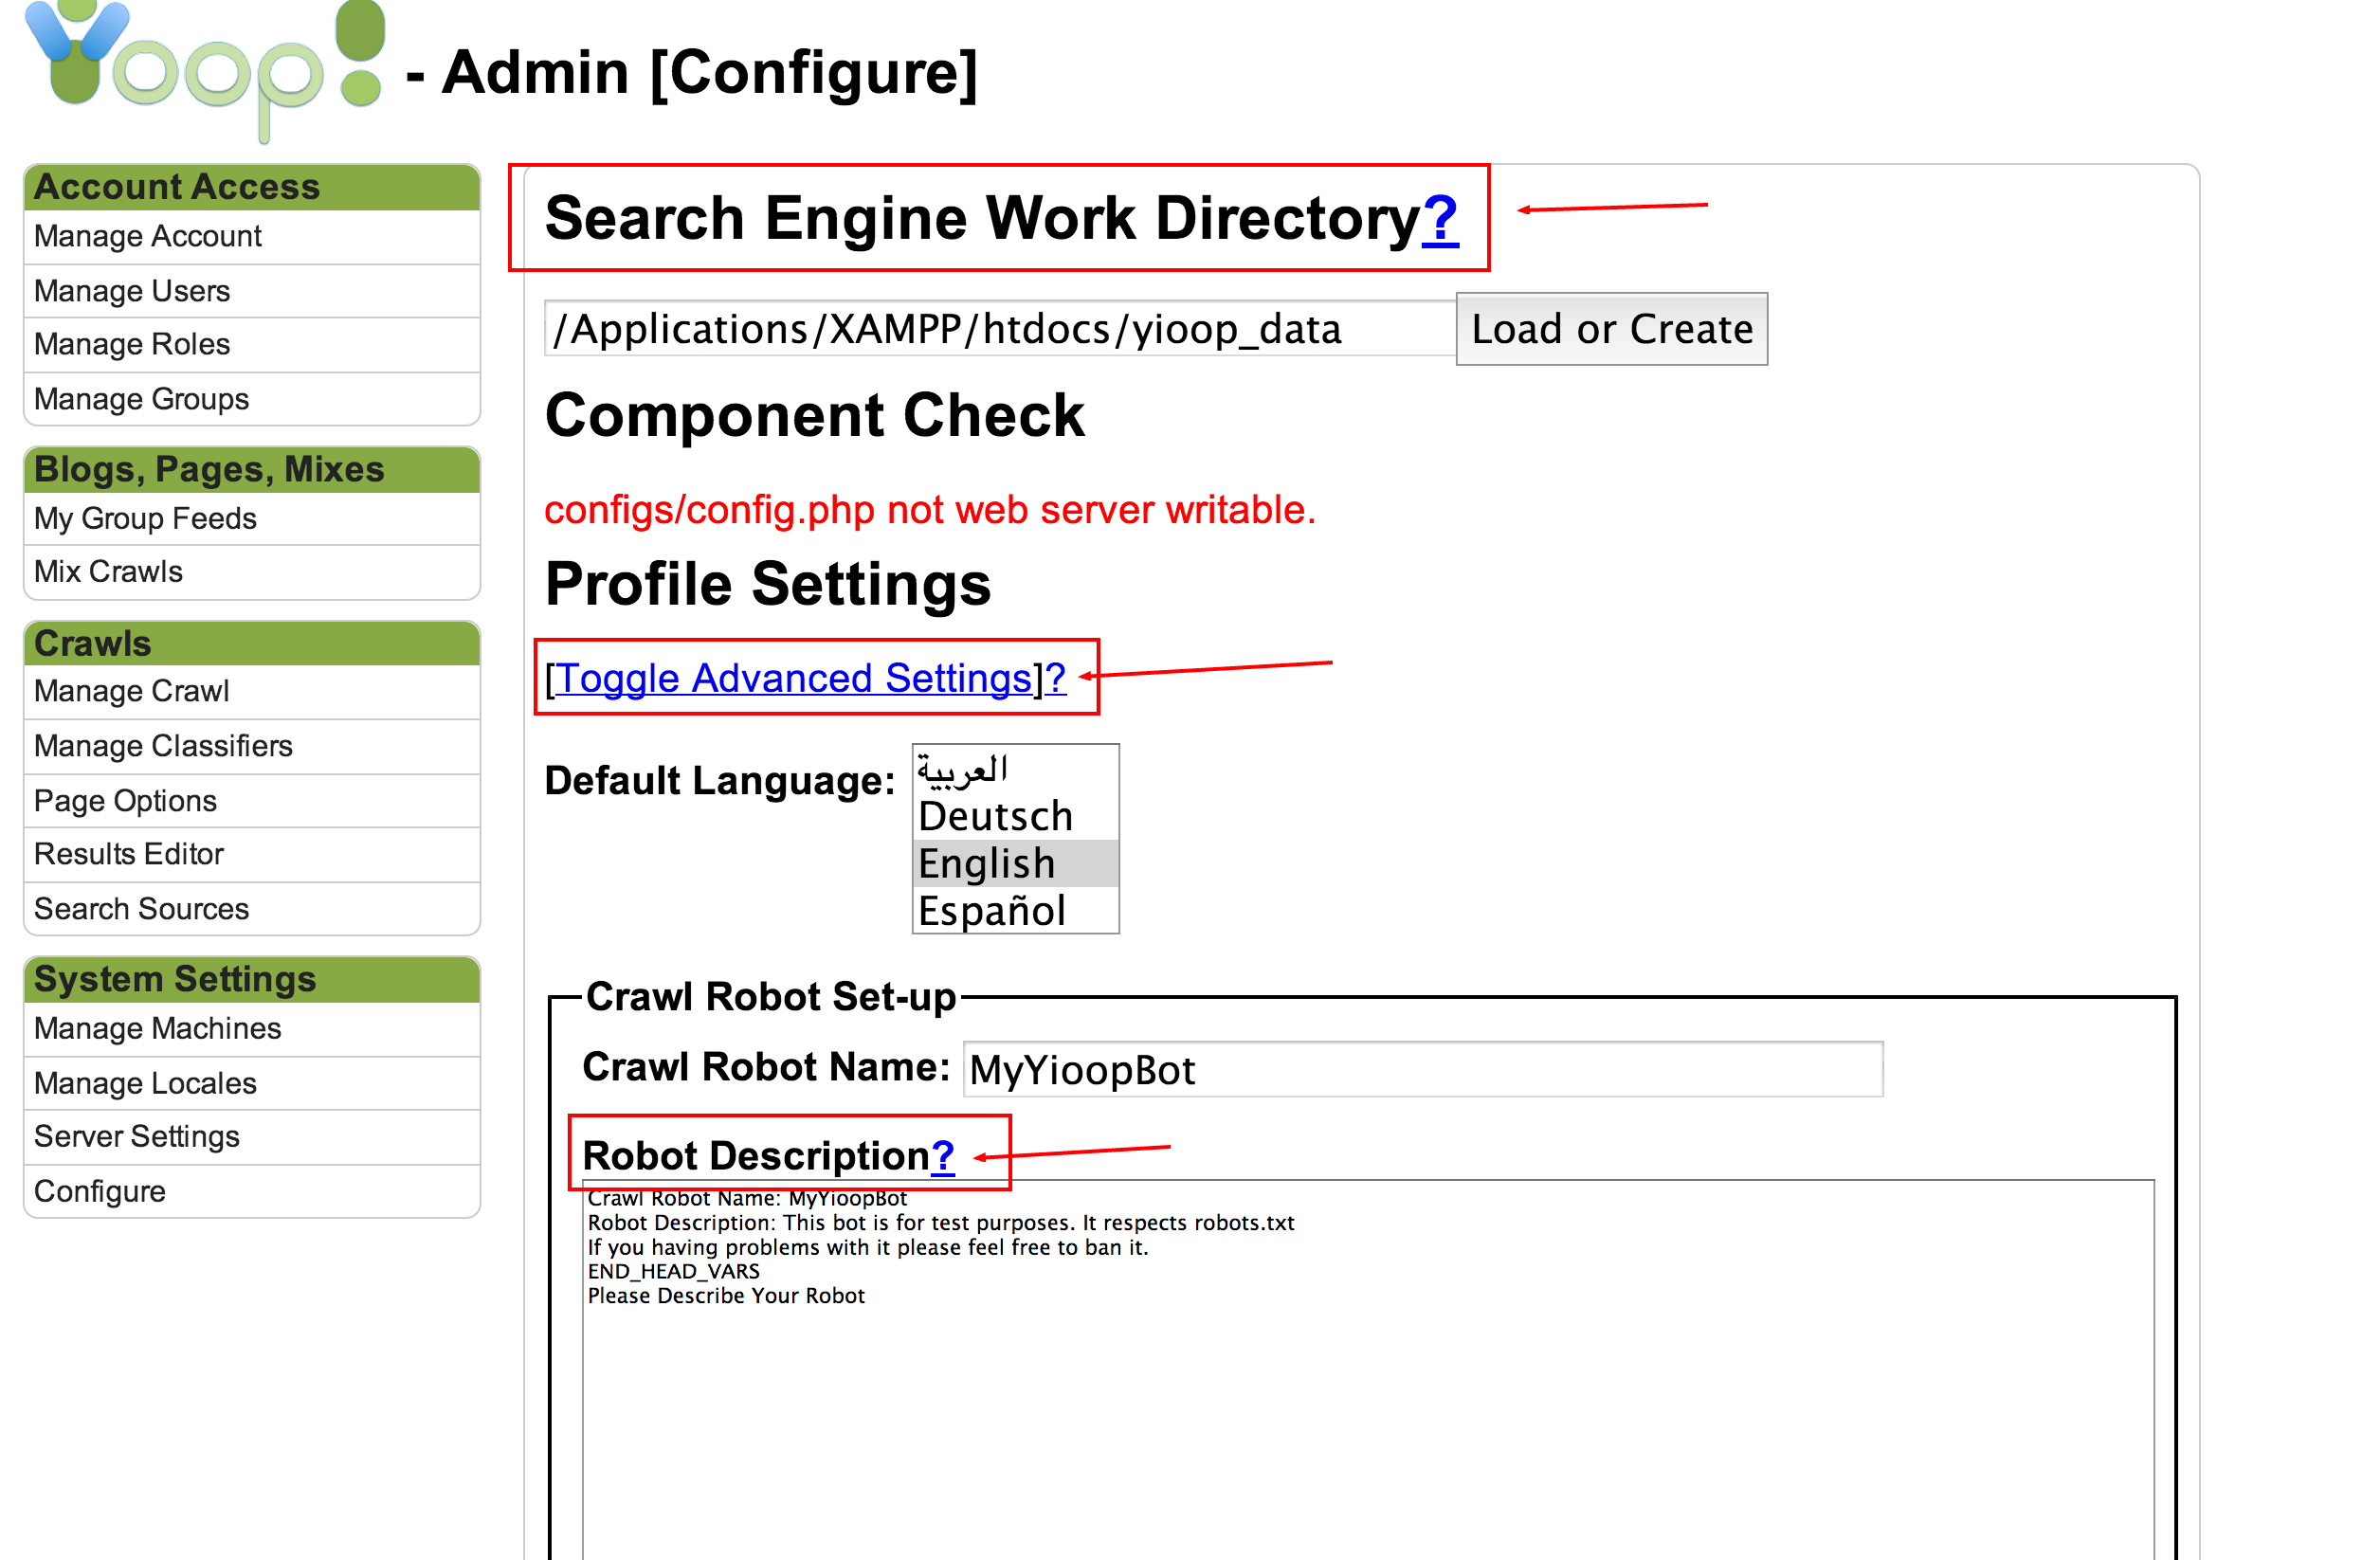2380x1560 pixels.
Task: Click the Account Access section header
Action: click(x=252, y=187)
